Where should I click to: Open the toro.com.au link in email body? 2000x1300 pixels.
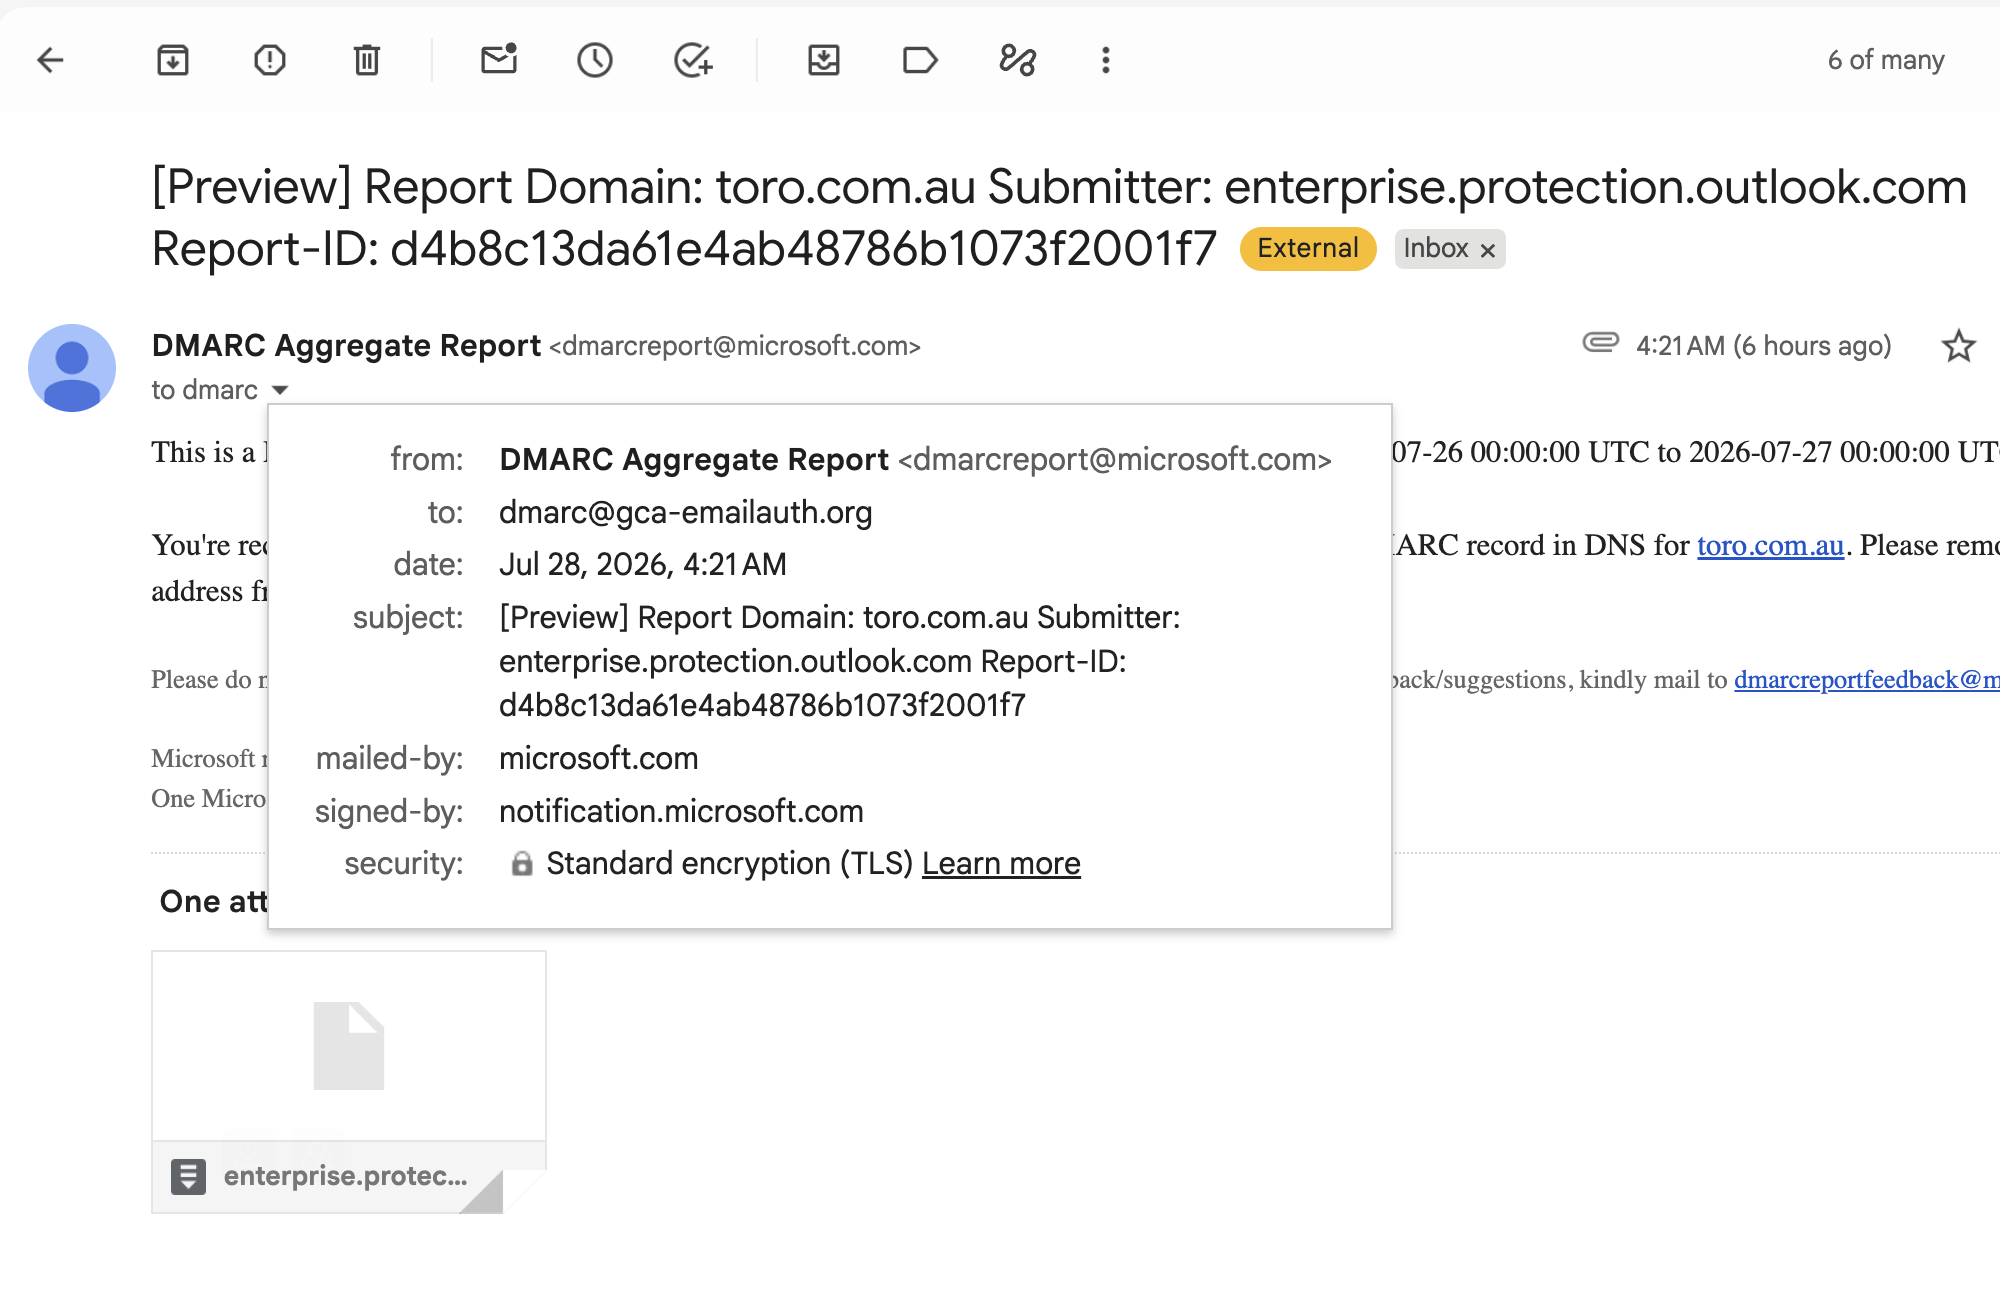click(1770, 546)
